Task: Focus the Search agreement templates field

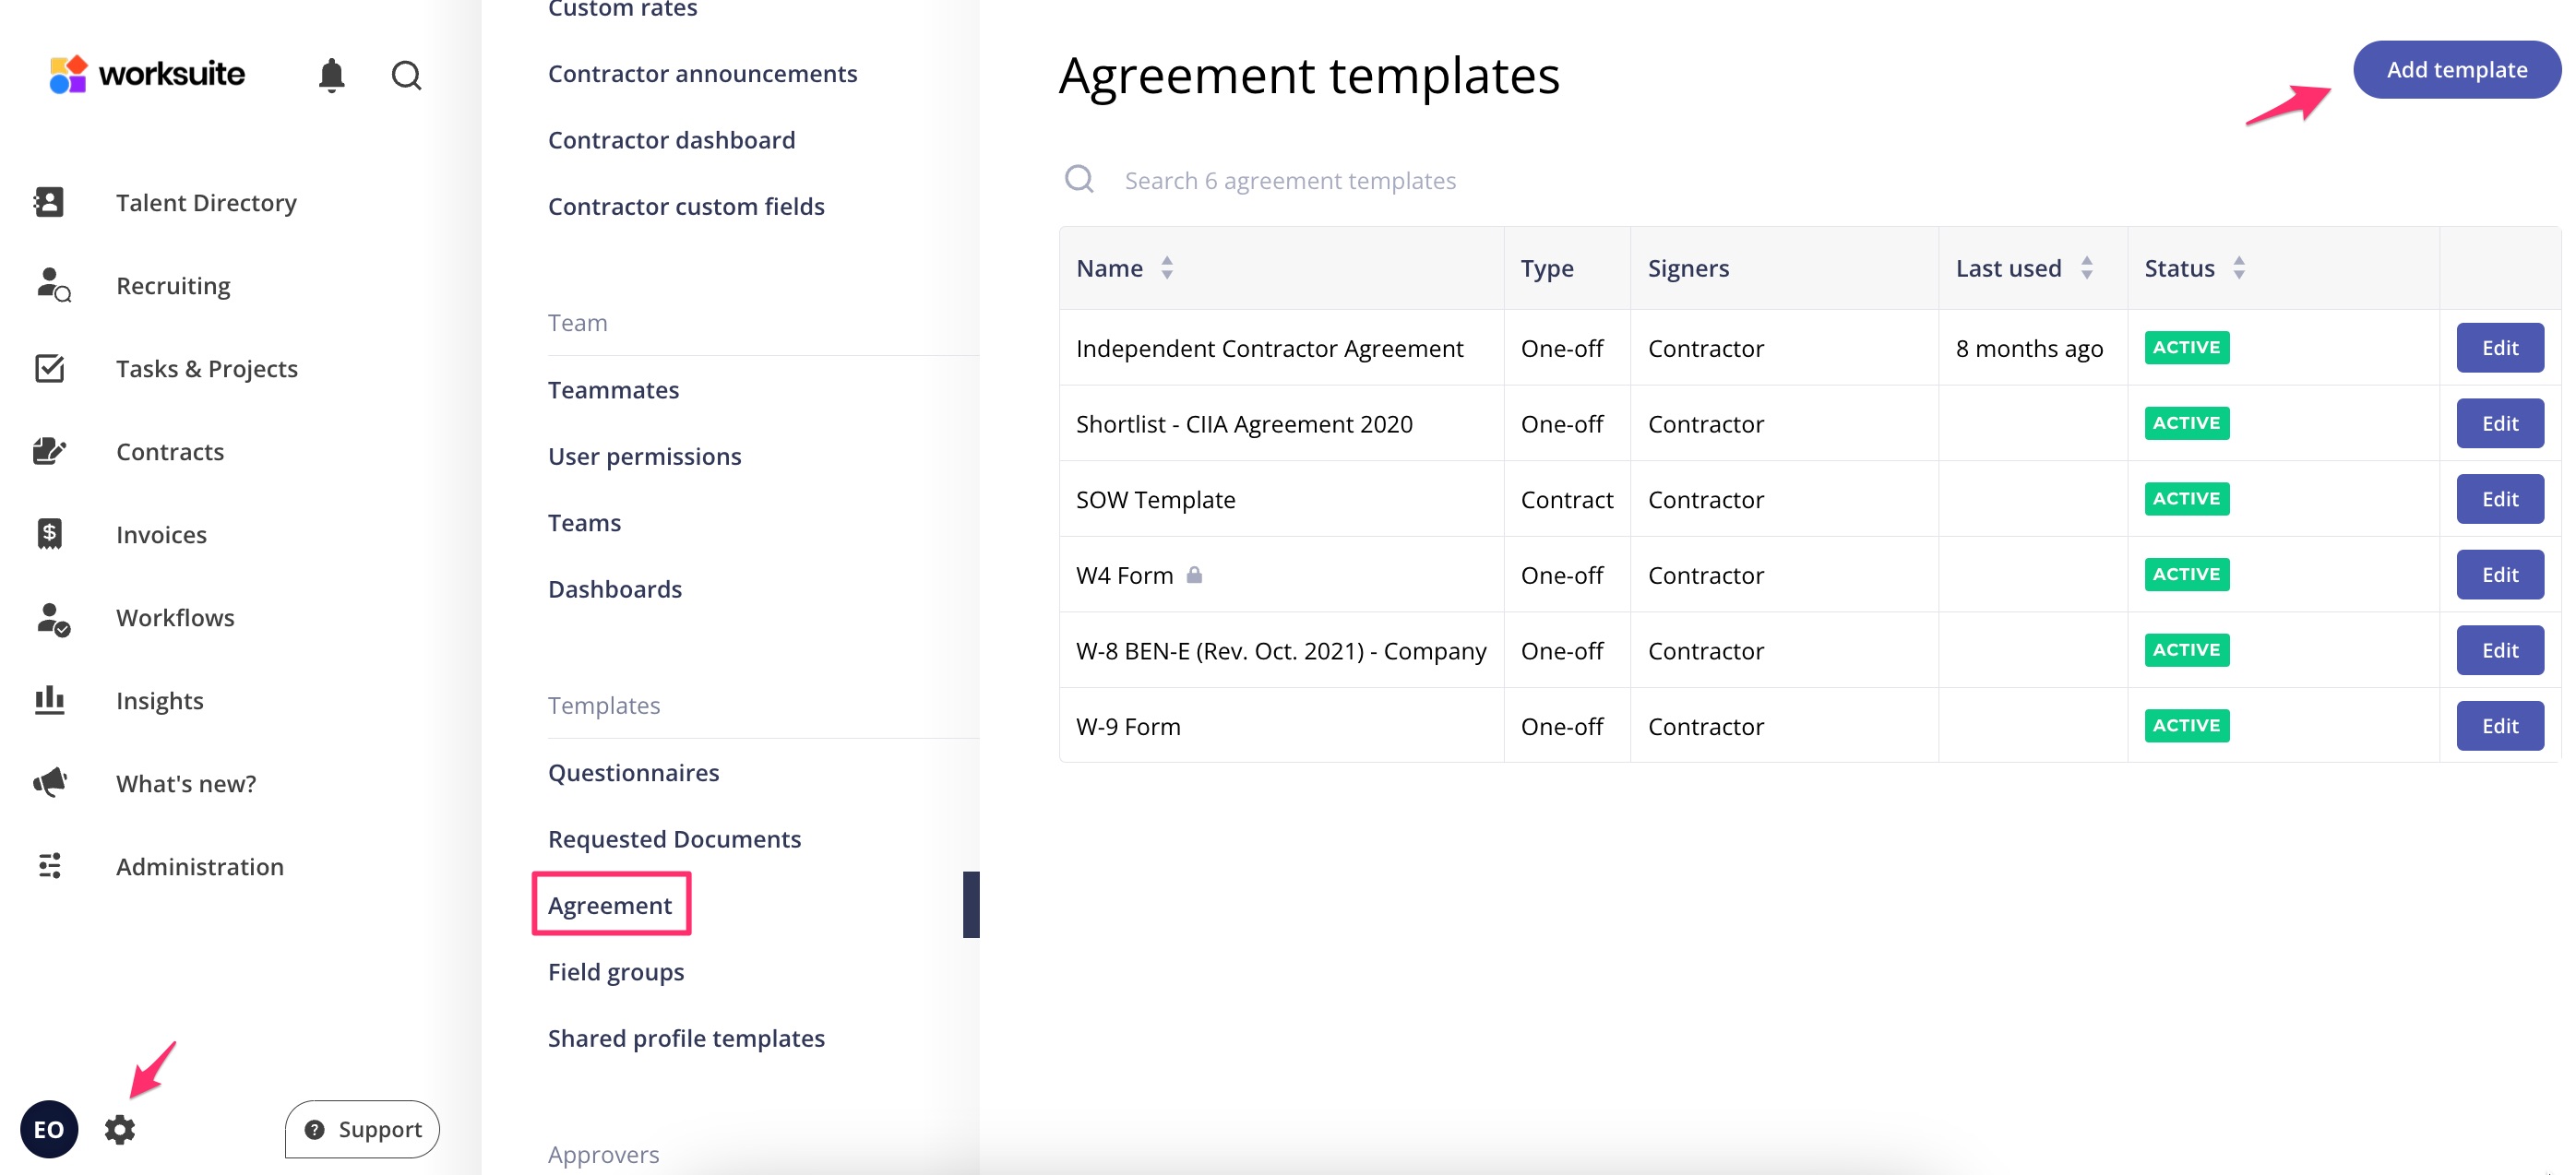Action: 1289,181
